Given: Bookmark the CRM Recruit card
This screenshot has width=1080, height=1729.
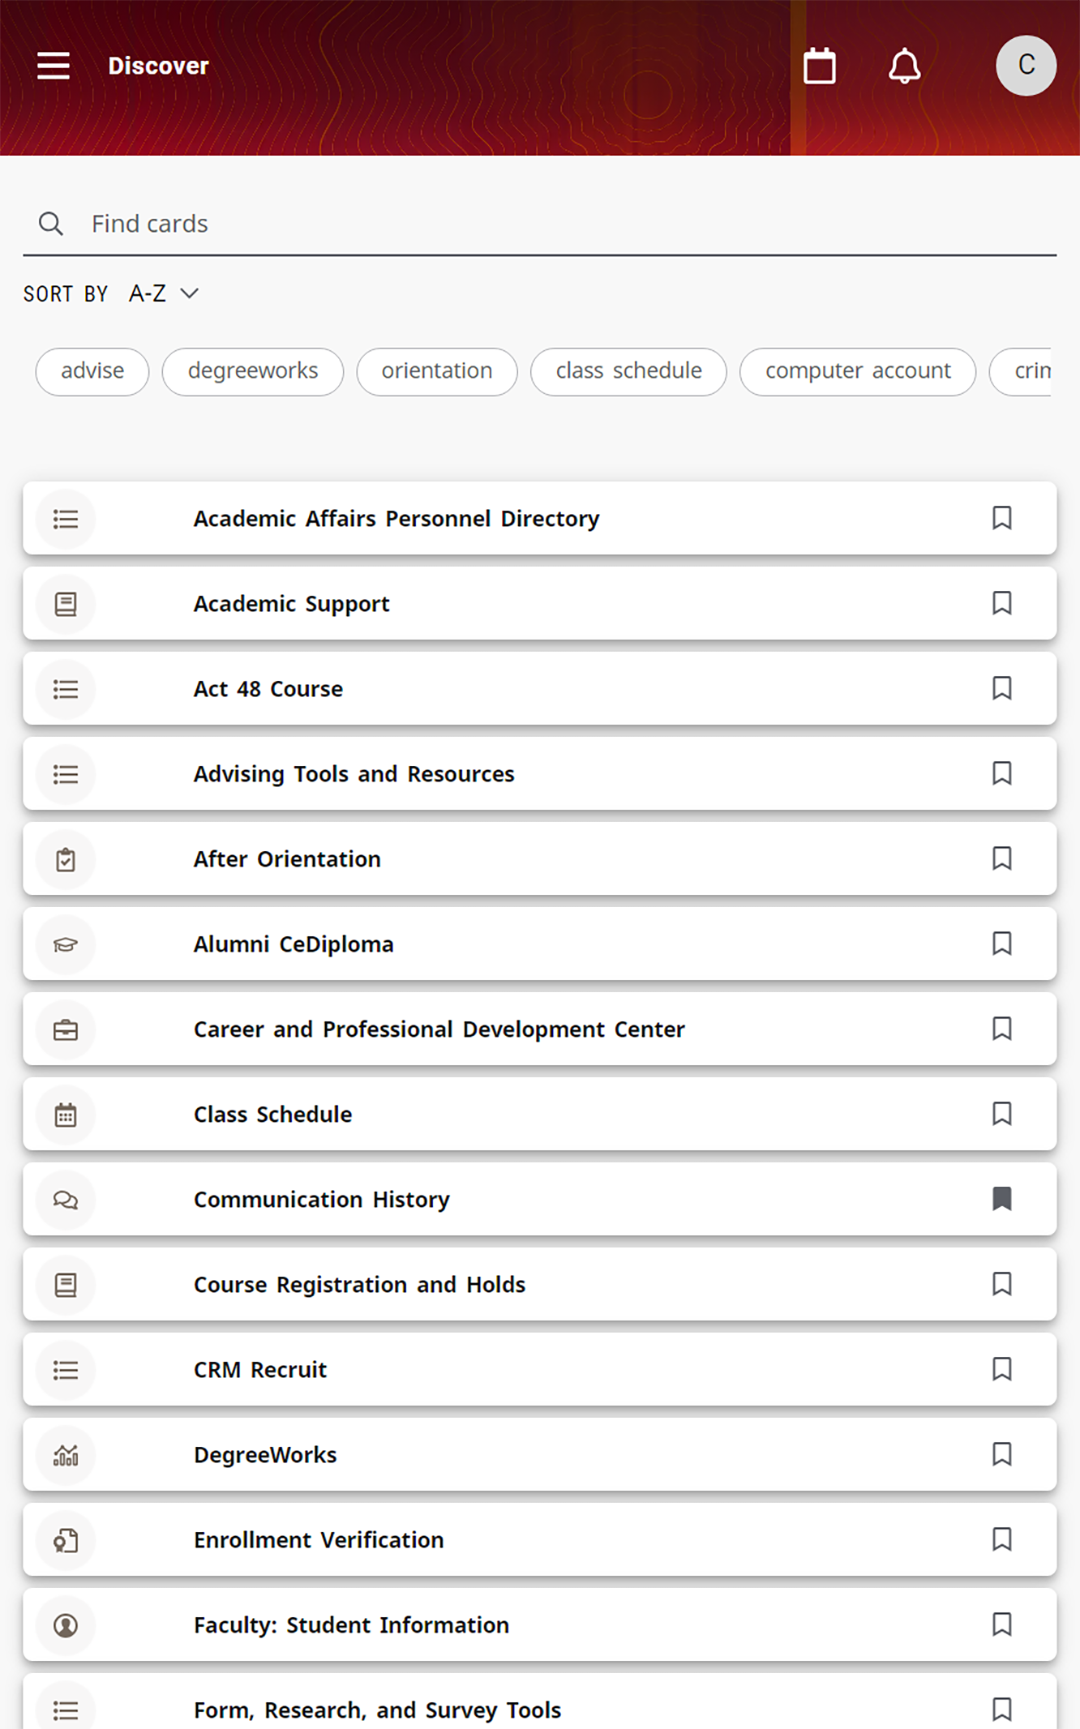Looking at the screenshot, I should (x=1002, y=1368).
